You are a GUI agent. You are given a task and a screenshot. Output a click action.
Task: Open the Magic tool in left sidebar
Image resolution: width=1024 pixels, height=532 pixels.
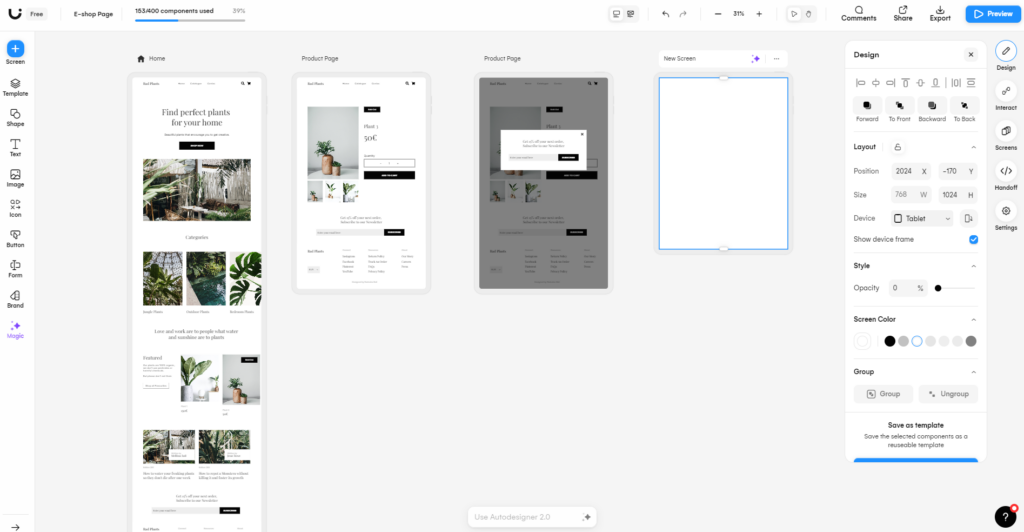[x=15, y=328]
